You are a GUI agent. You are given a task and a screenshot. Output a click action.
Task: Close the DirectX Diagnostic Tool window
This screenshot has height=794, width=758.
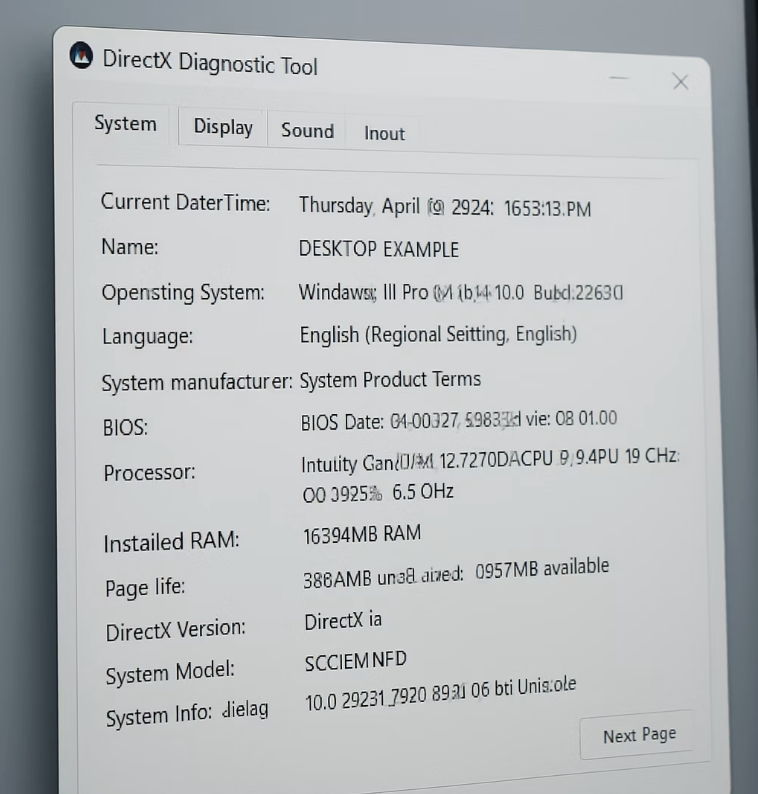click(x=680, y=81)
